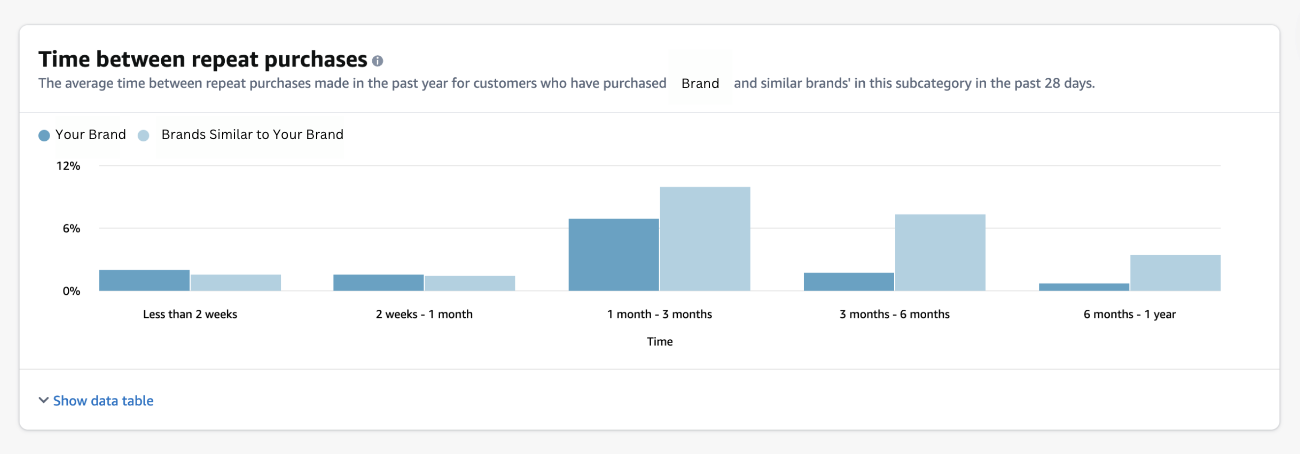Click the chevron next to Show data table
The image size is (1300, 454).
pyautogui.click(x=43, y=400)
